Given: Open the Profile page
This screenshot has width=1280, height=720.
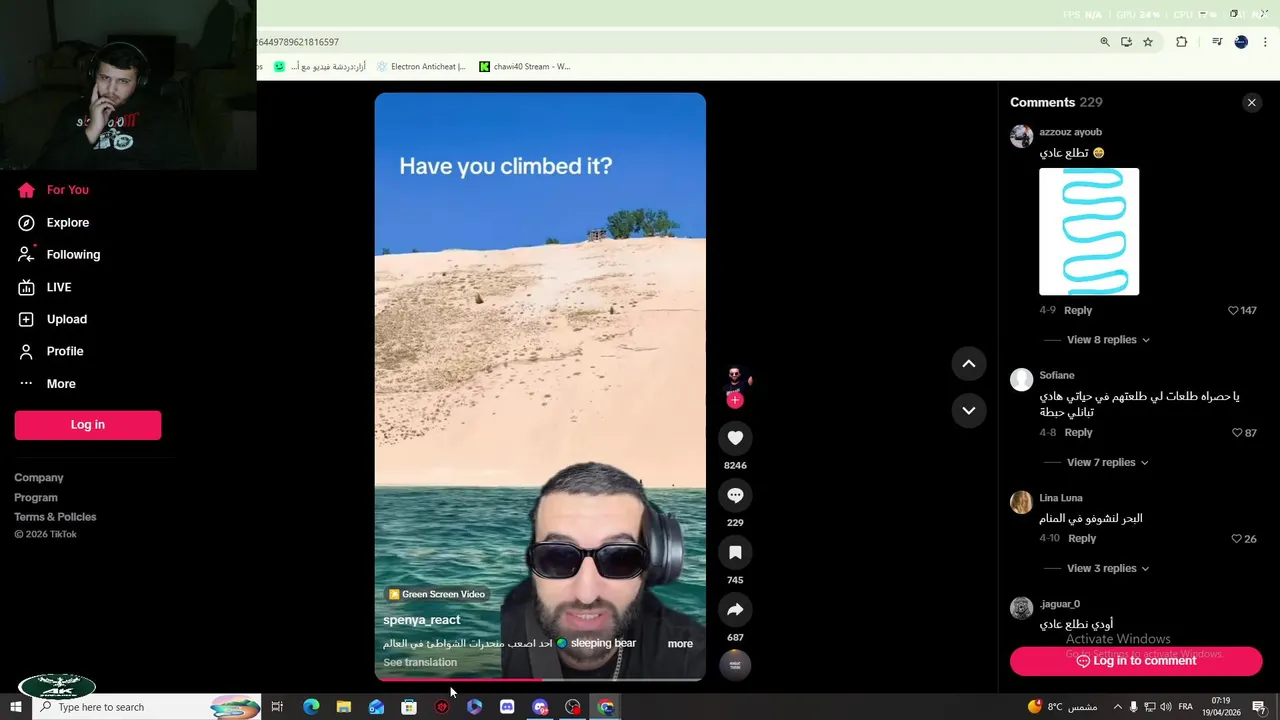Looking at the screenshot, I should 64,351.
